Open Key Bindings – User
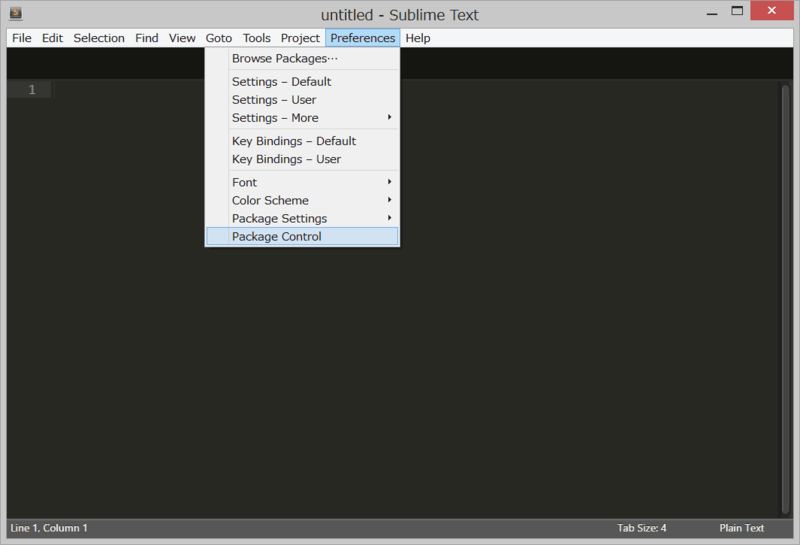 tap(302, 159)
